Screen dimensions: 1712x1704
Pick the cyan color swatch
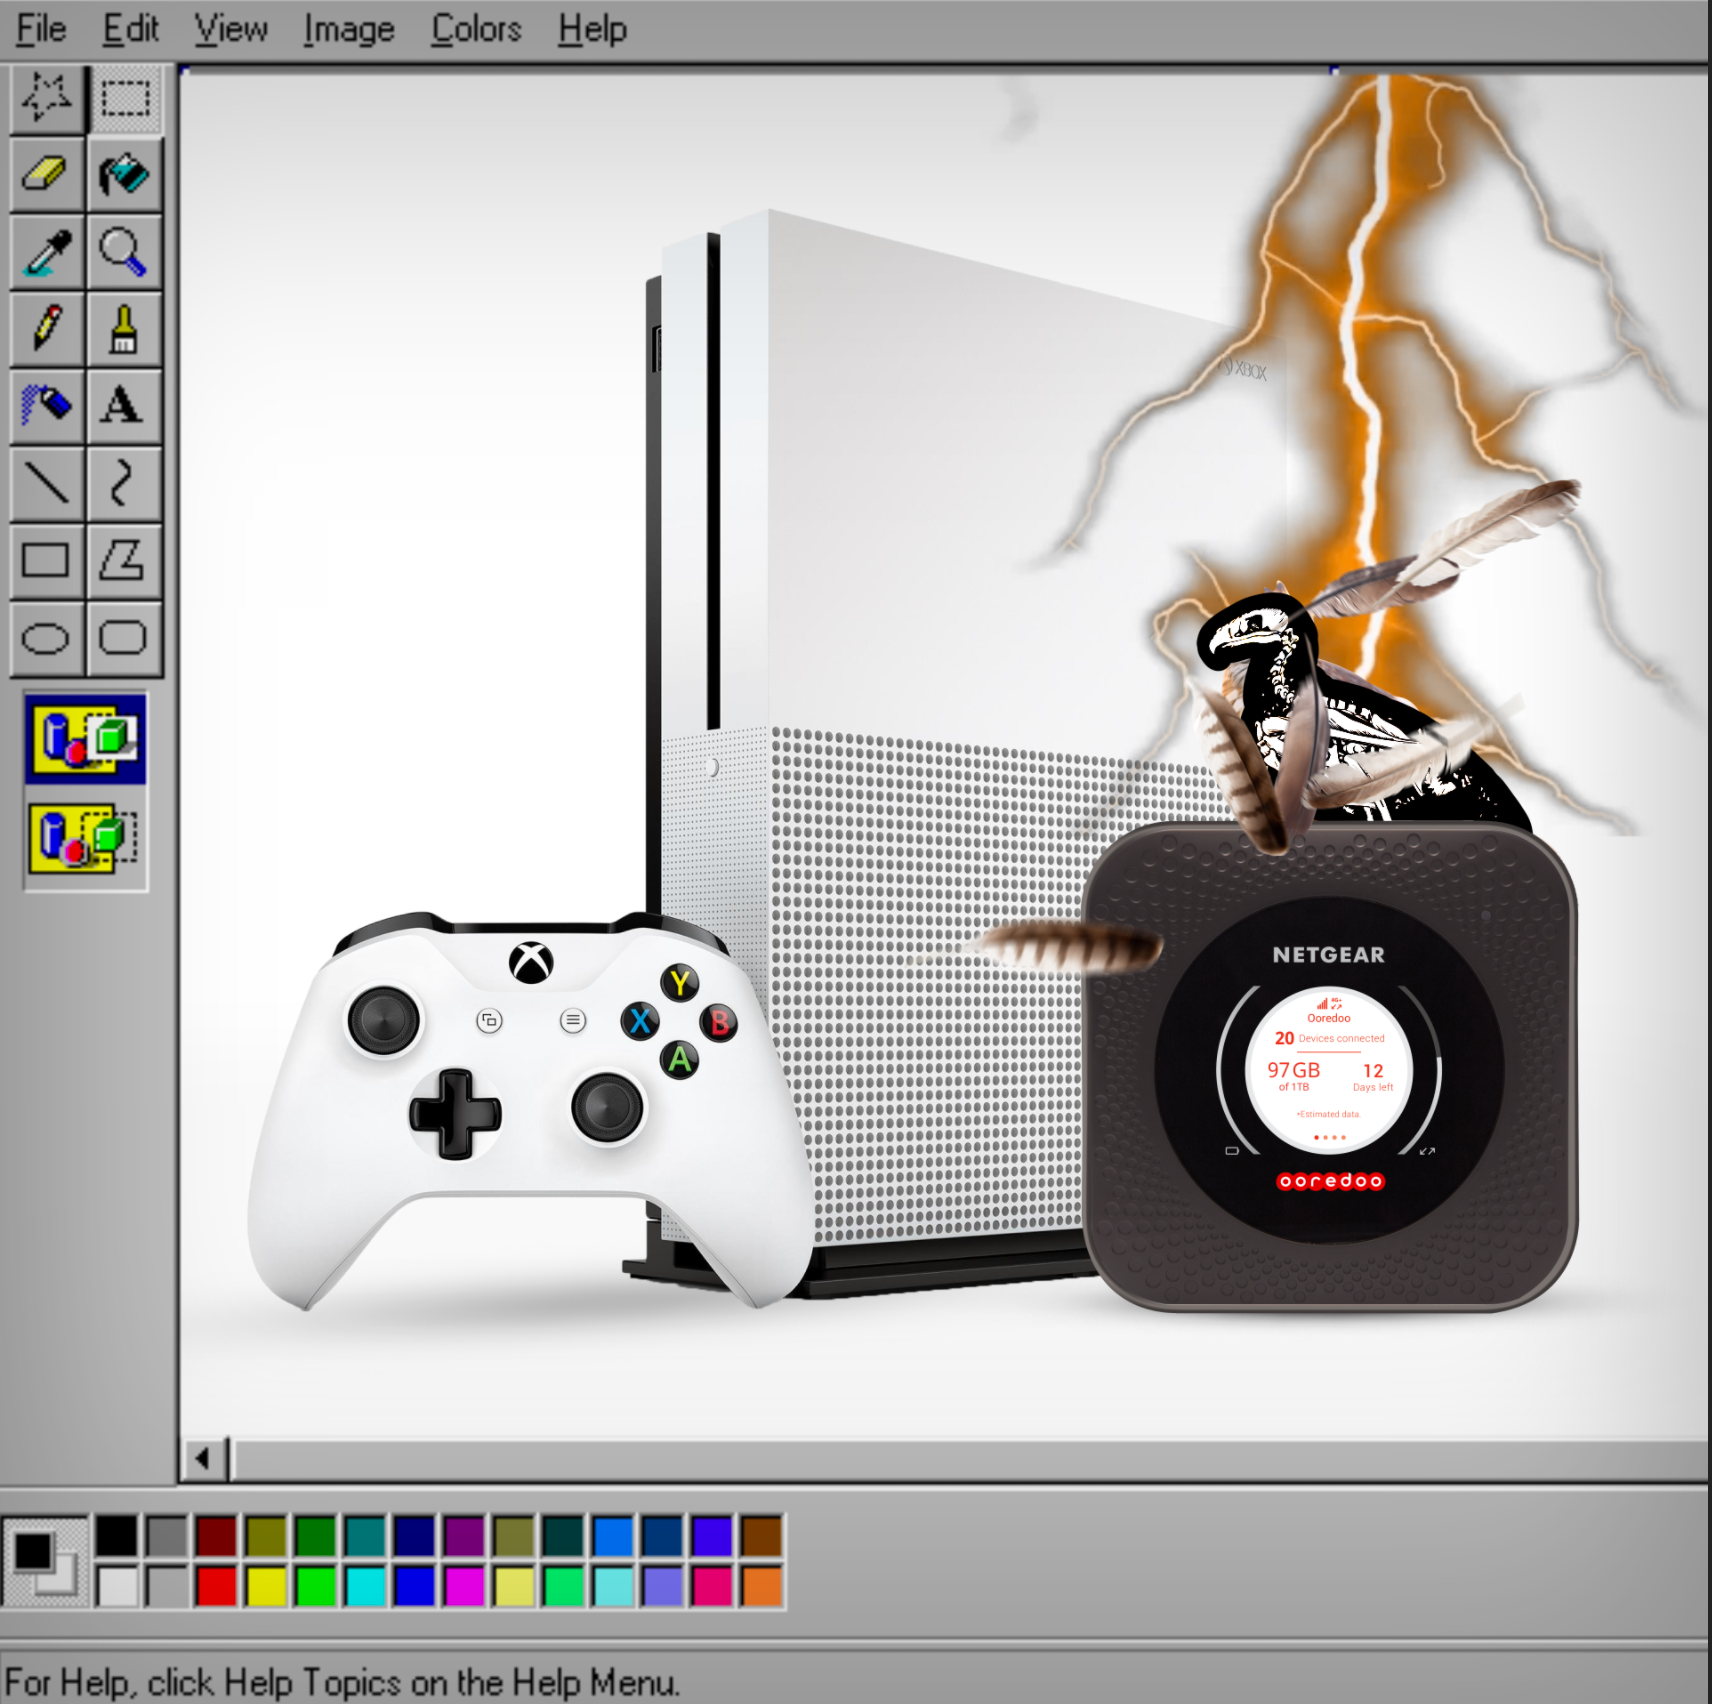(x=365, y=1587)
